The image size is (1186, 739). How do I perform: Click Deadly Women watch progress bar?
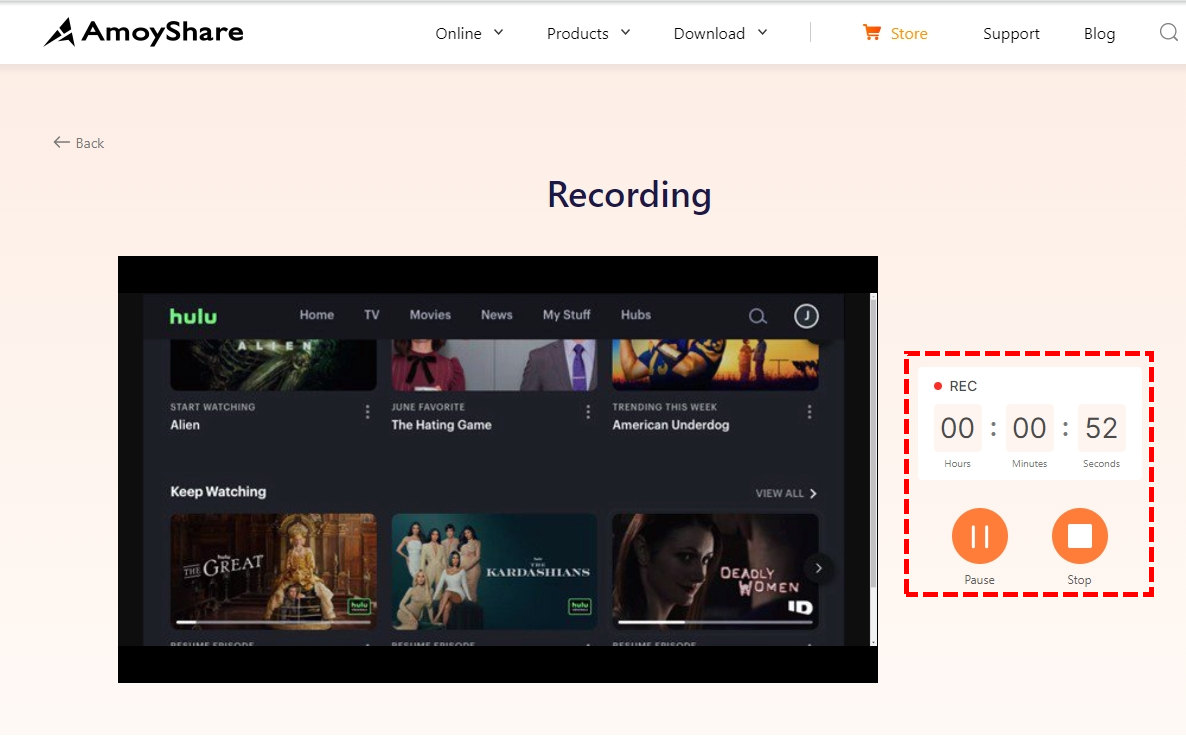[x=715, y=623]
